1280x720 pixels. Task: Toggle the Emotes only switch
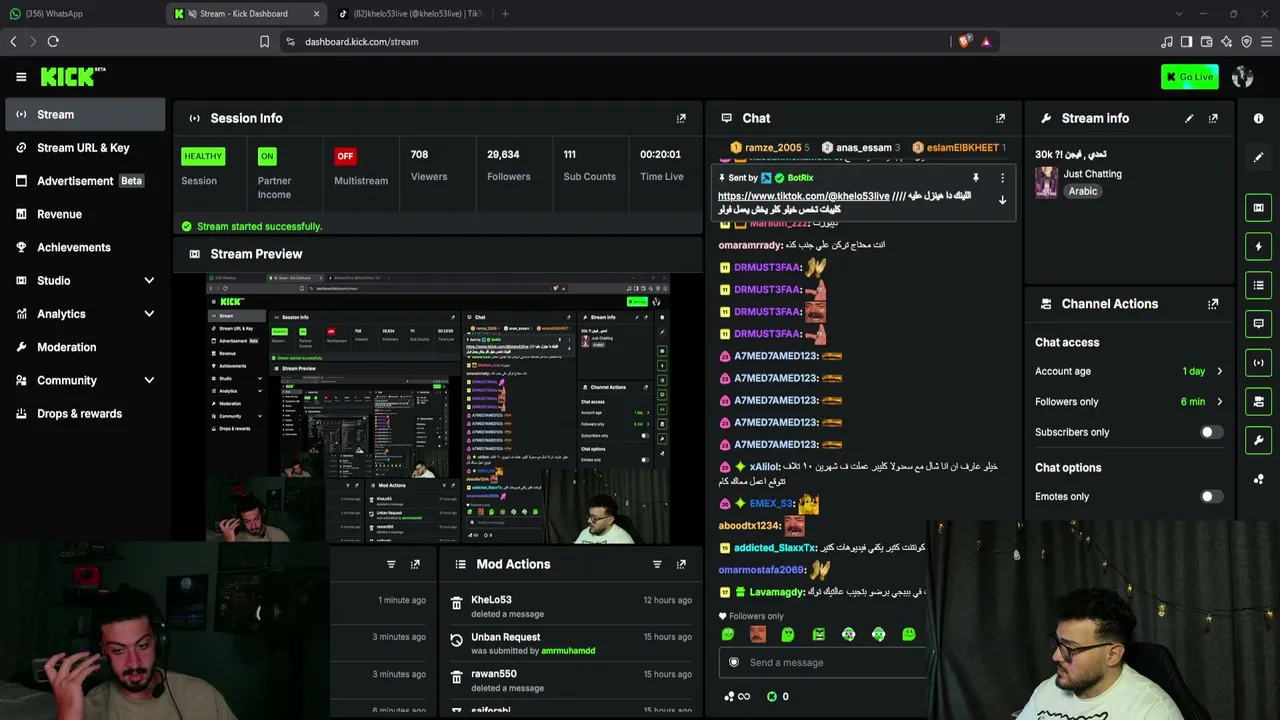pos(1211,497)
